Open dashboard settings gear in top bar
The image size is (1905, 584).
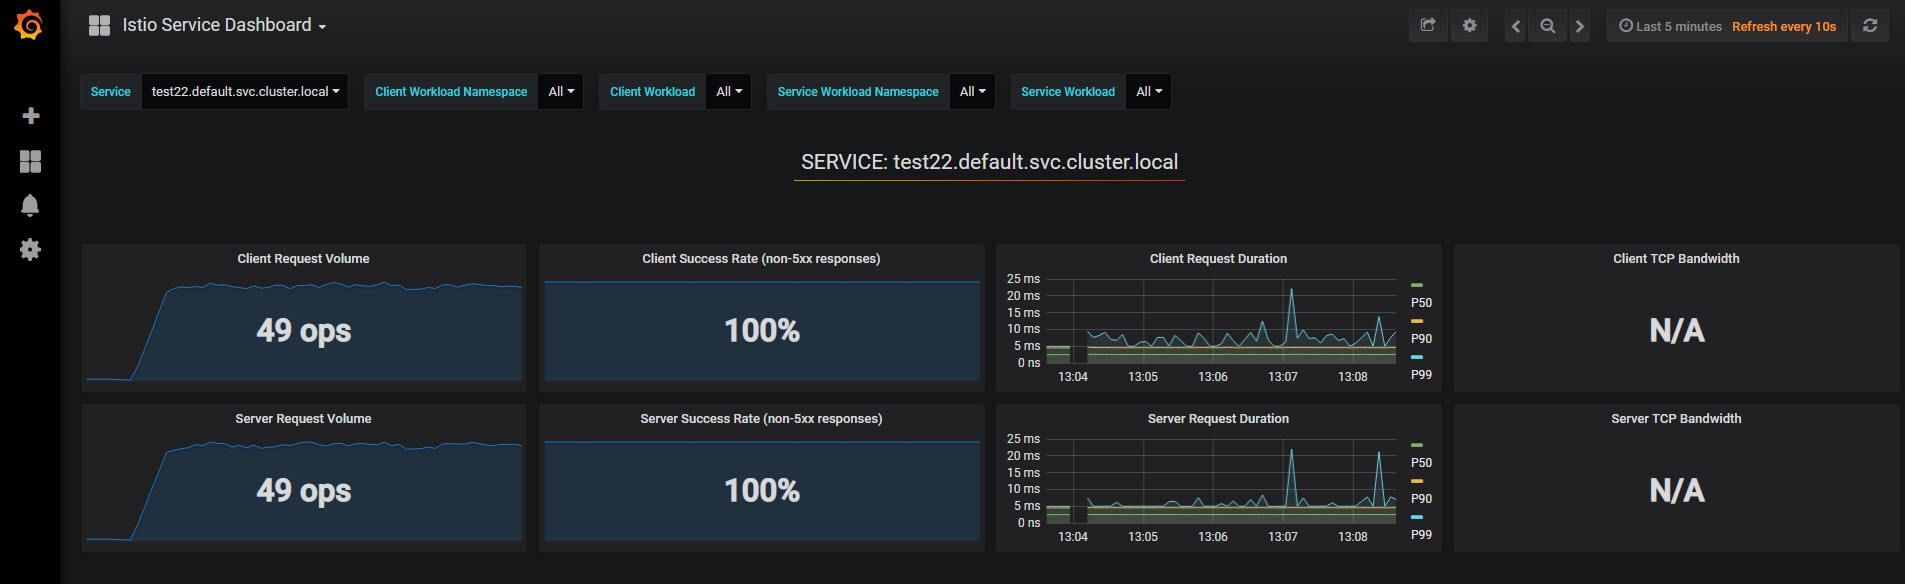point(1469,26)
